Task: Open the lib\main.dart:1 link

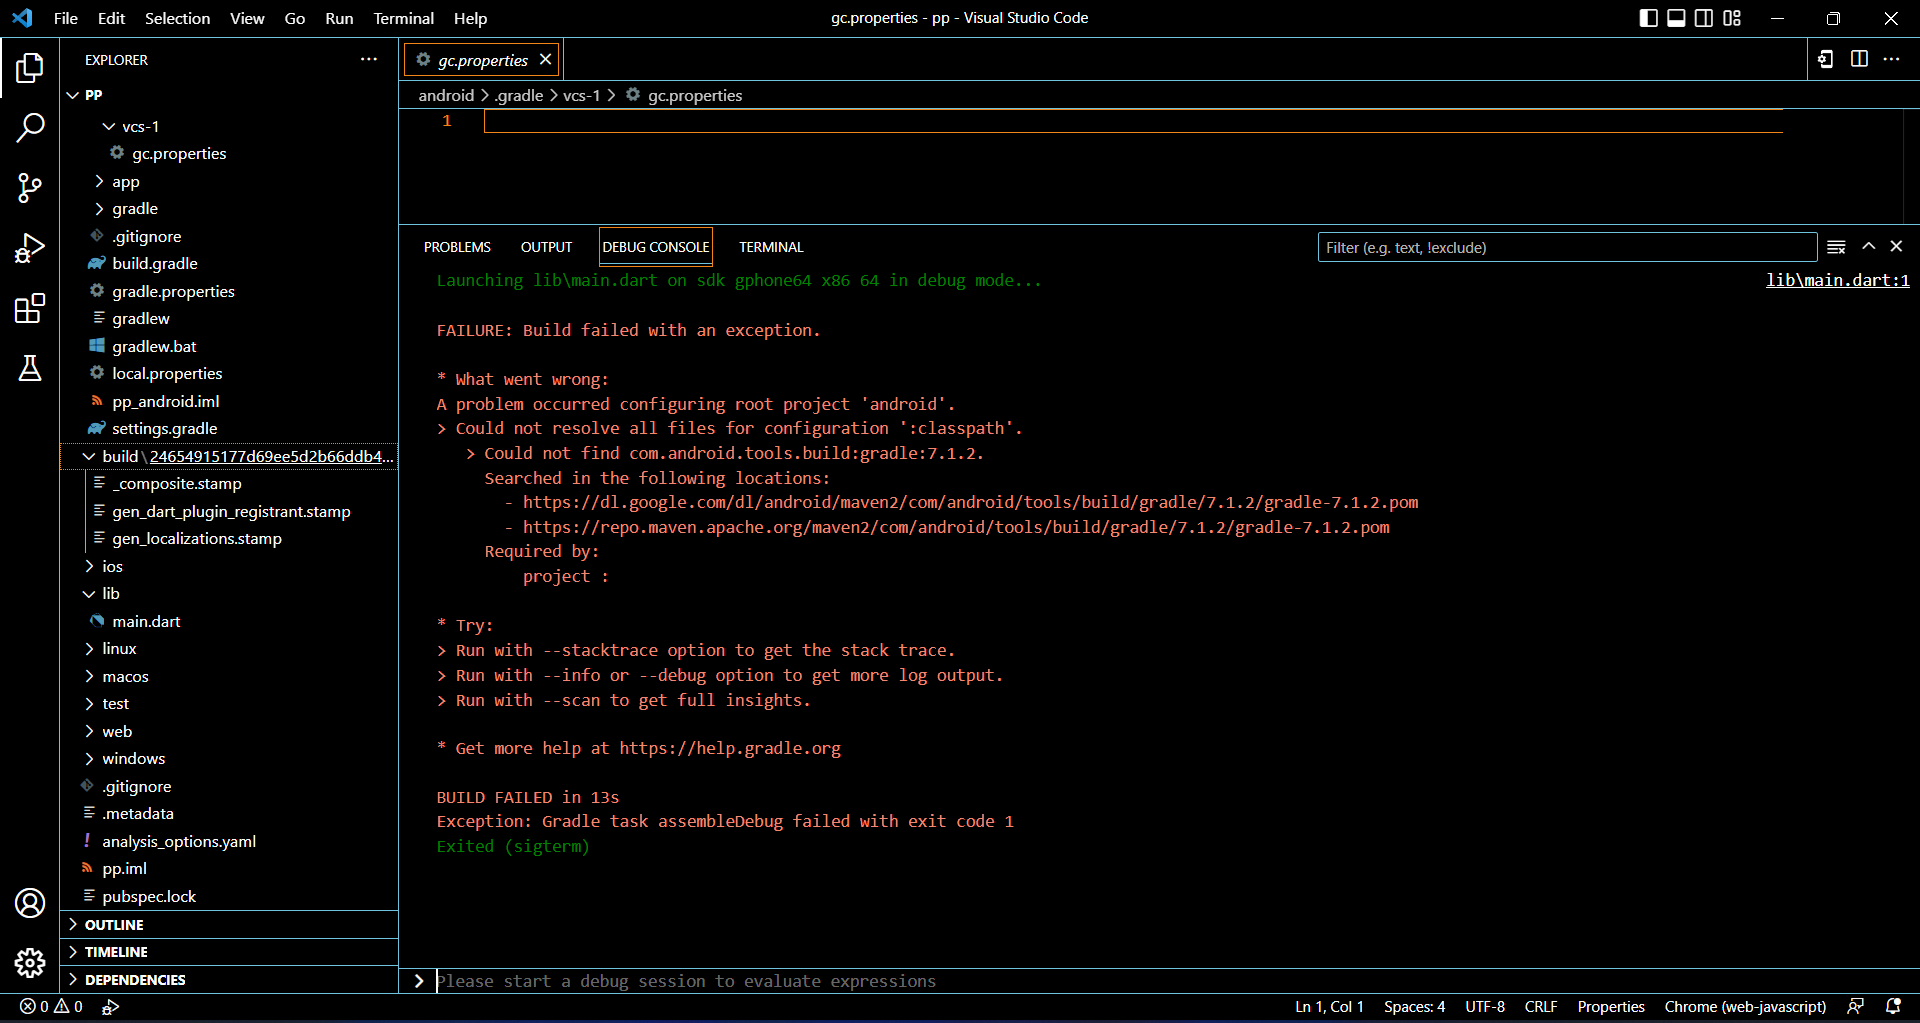Action: click(x=1837, y=281)
